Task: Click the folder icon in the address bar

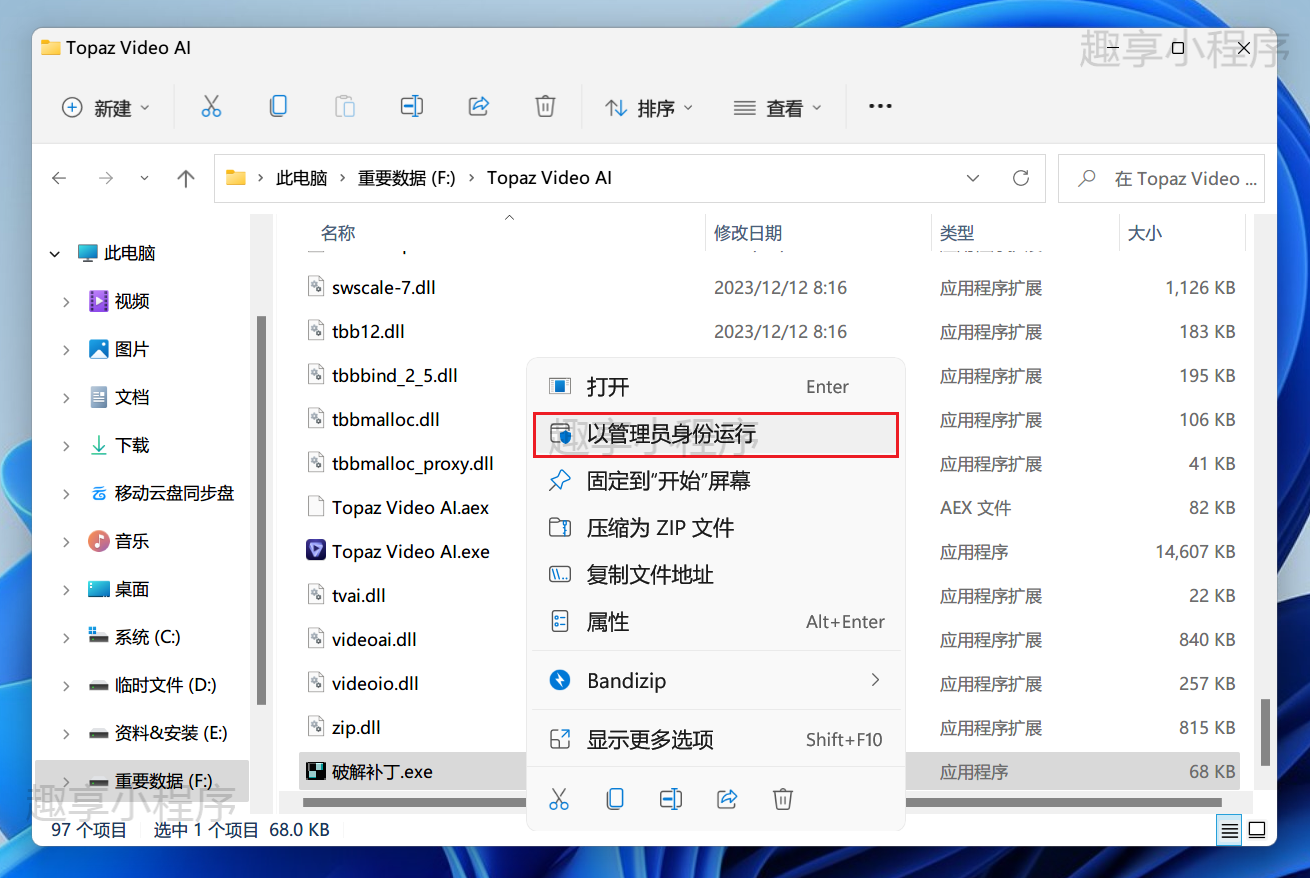Action: click(236, 178)
